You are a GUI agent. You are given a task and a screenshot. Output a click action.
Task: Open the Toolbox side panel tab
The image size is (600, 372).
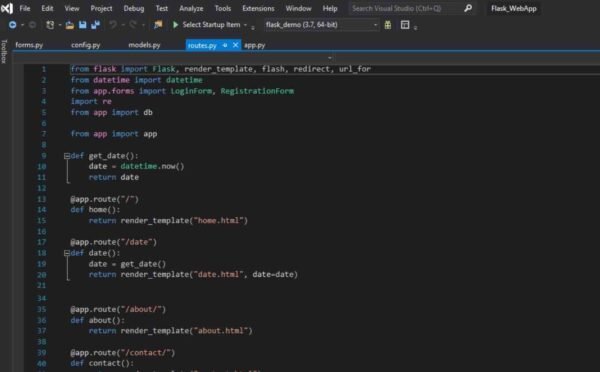(4, 51)
